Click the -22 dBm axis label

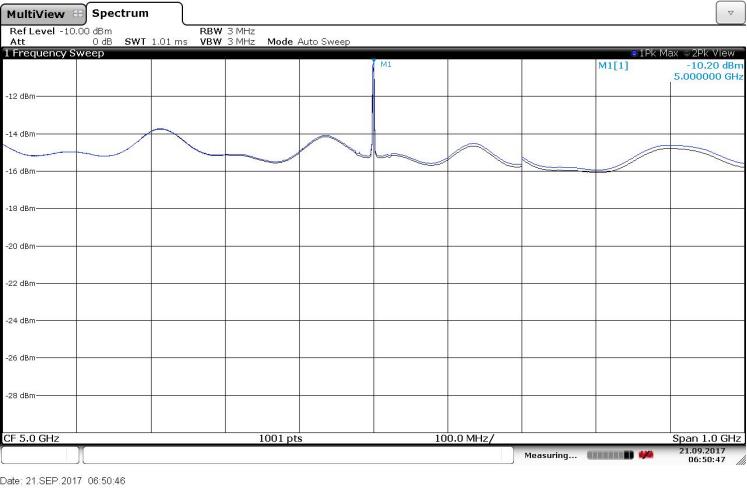[20, 283]
